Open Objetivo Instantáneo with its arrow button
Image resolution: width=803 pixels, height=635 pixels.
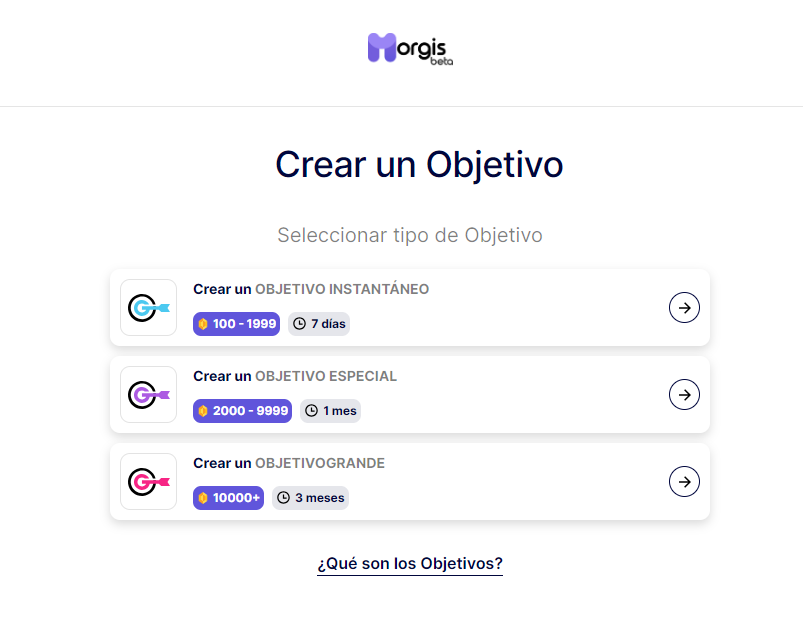tap(684, 308)
